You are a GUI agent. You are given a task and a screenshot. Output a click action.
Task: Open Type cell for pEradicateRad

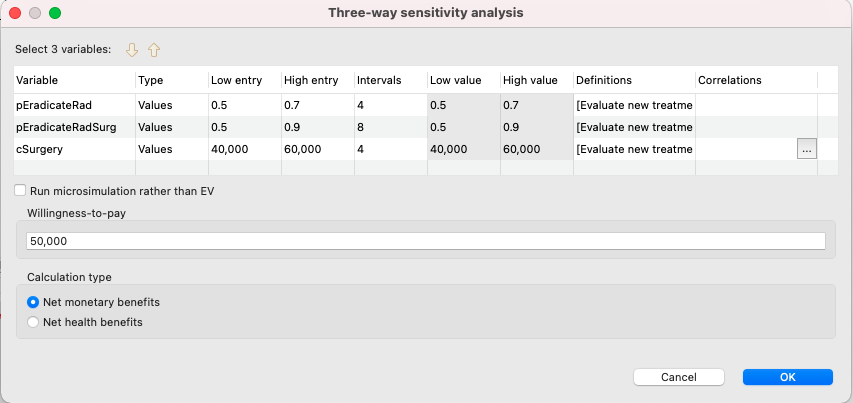tap(171, 105)
